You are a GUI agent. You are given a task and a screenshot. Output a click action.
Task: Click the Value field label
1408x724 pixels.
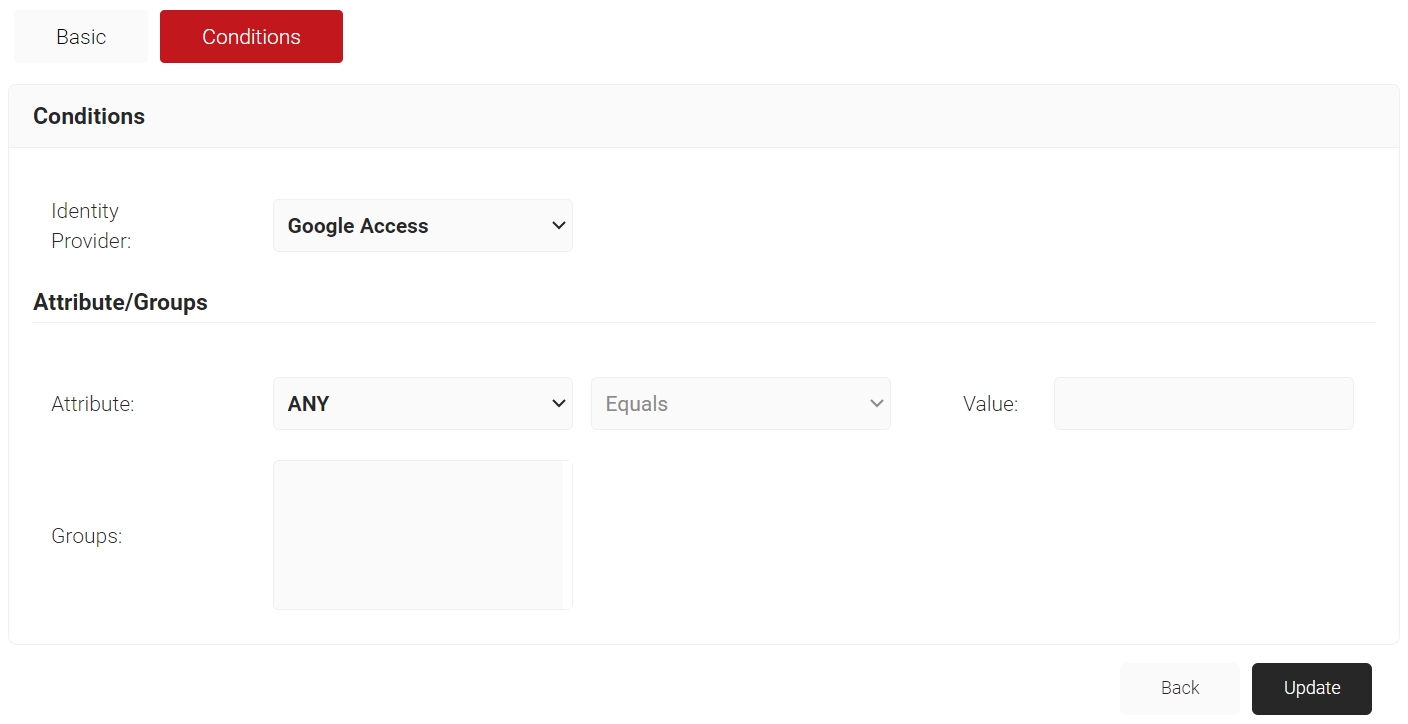coord(990,404)
